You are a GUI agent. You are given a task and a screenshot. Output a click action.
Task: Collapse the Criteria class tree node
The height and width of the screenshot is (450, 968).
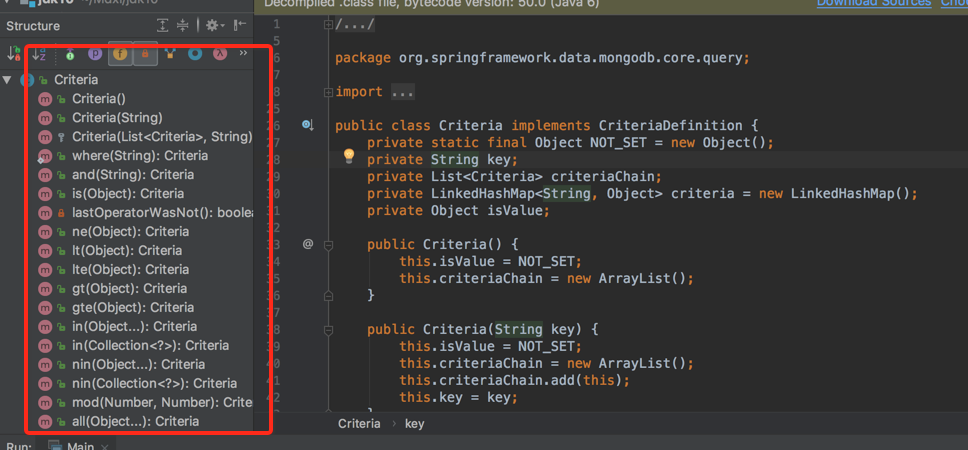pyautogui.click(x=7, y=80)
